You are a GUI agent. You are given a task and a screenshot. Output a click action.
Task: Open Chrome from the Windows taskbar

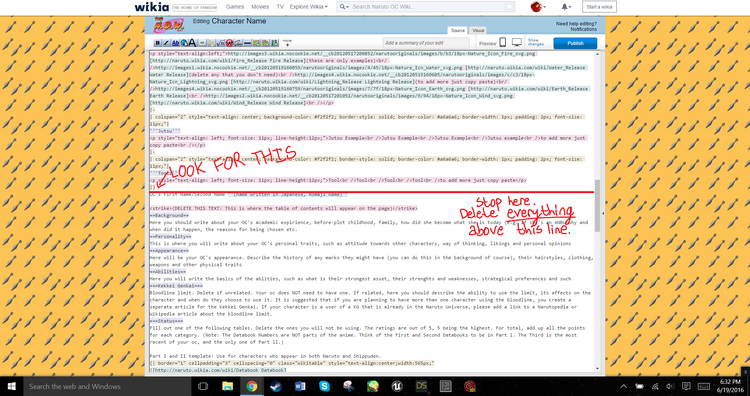pos(252,386)
